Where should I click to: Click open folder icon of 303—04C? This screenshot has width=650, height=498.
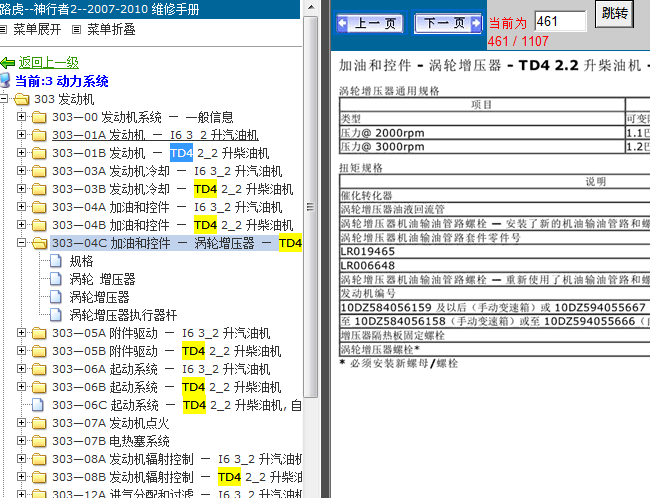[40, 243]
